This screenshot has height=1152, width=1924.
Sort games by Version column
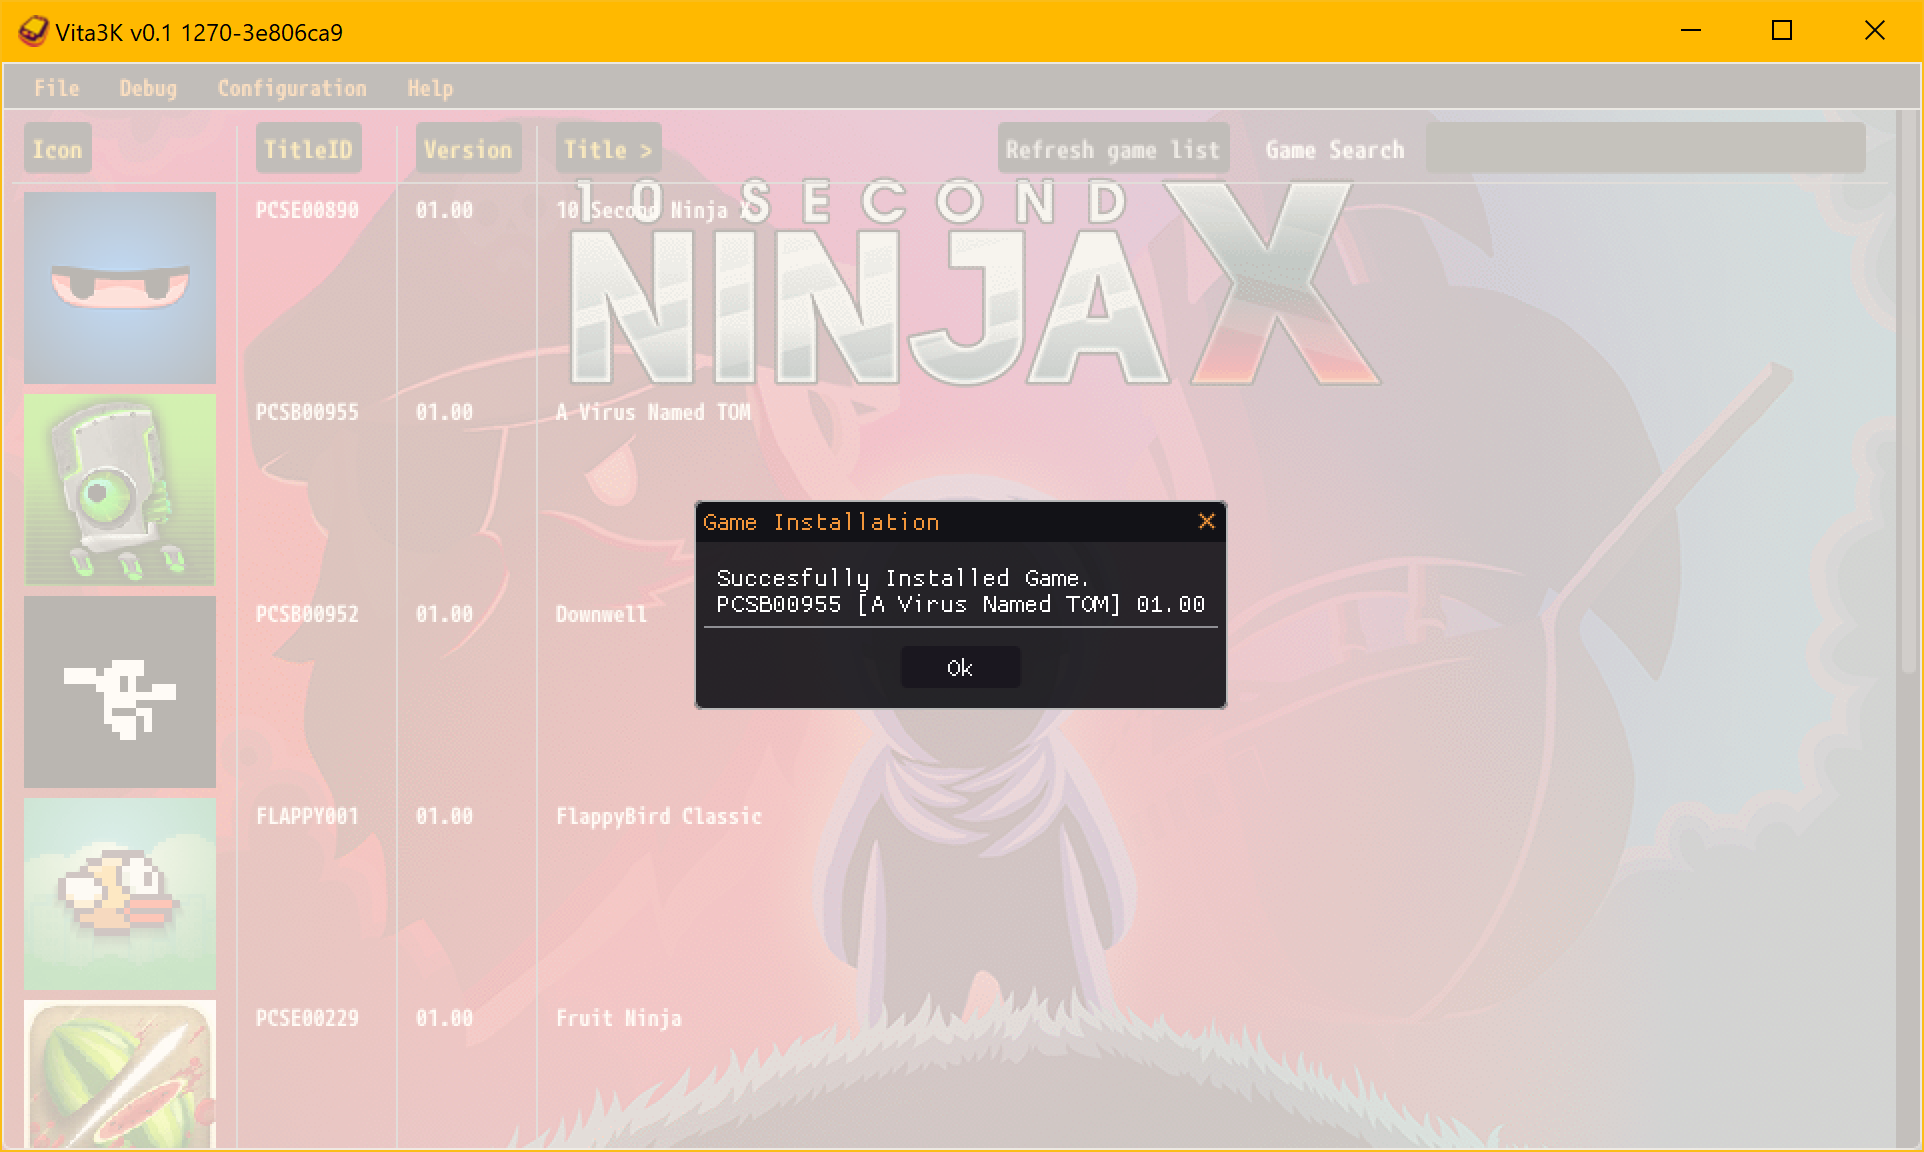coord(467,148)
